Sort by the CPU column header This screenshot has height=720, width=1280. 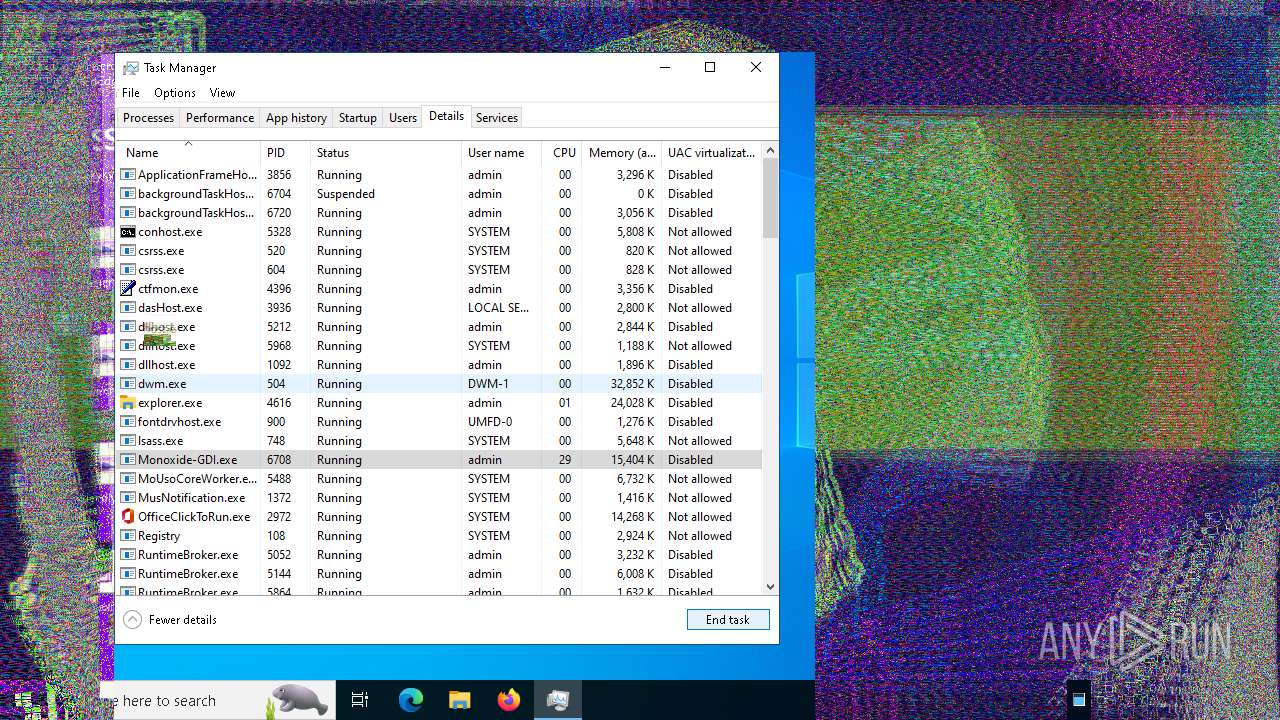coord(562,153)
